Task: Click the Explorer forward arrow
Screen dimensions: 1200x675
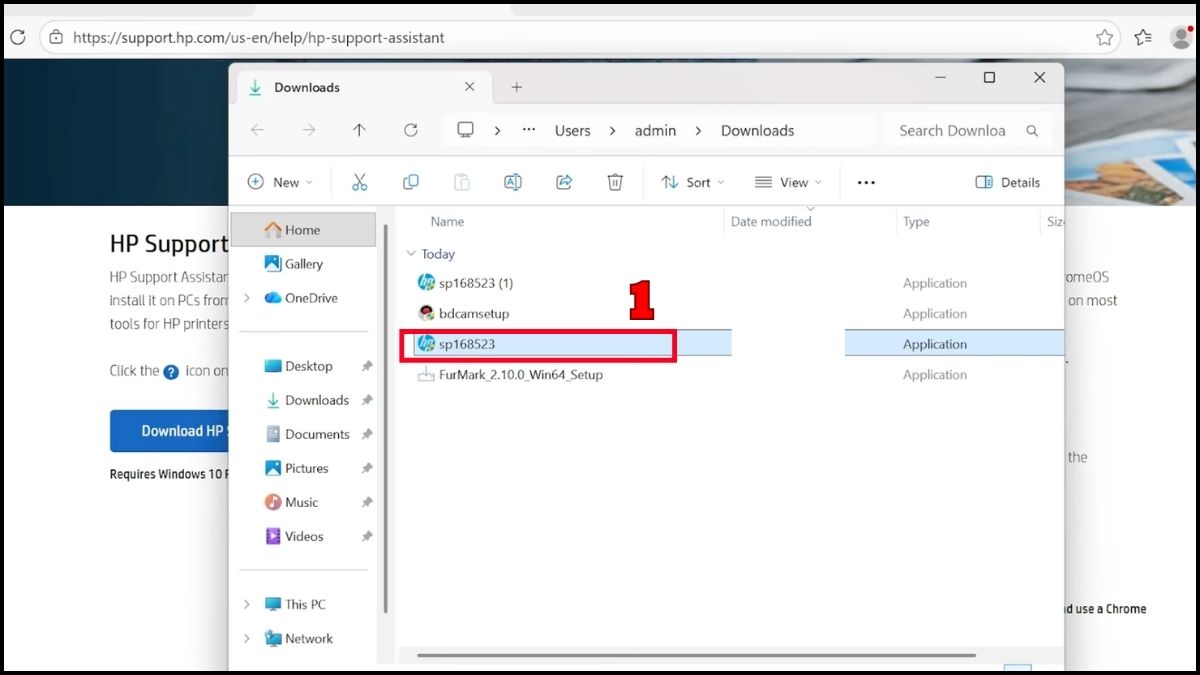Action: point(308,130)
